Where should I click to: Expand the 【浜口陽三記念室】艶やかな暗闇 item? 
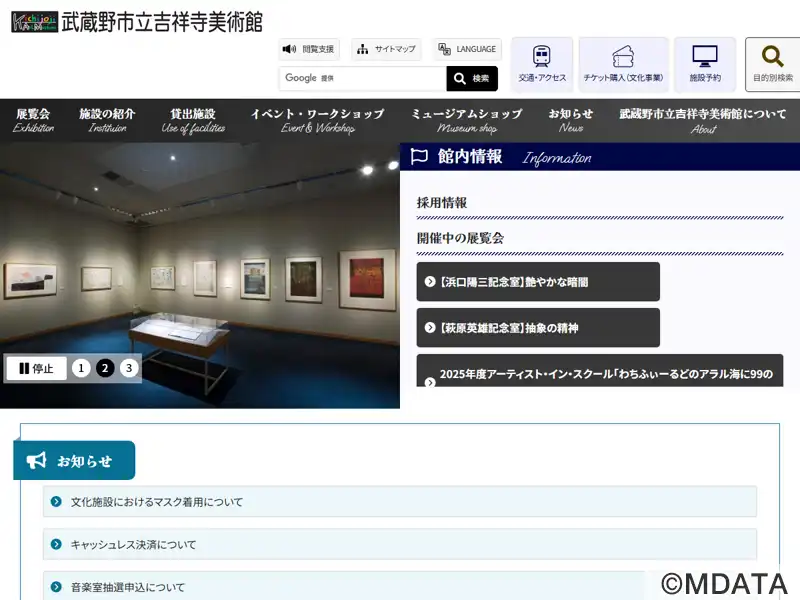tap(538, 282)
